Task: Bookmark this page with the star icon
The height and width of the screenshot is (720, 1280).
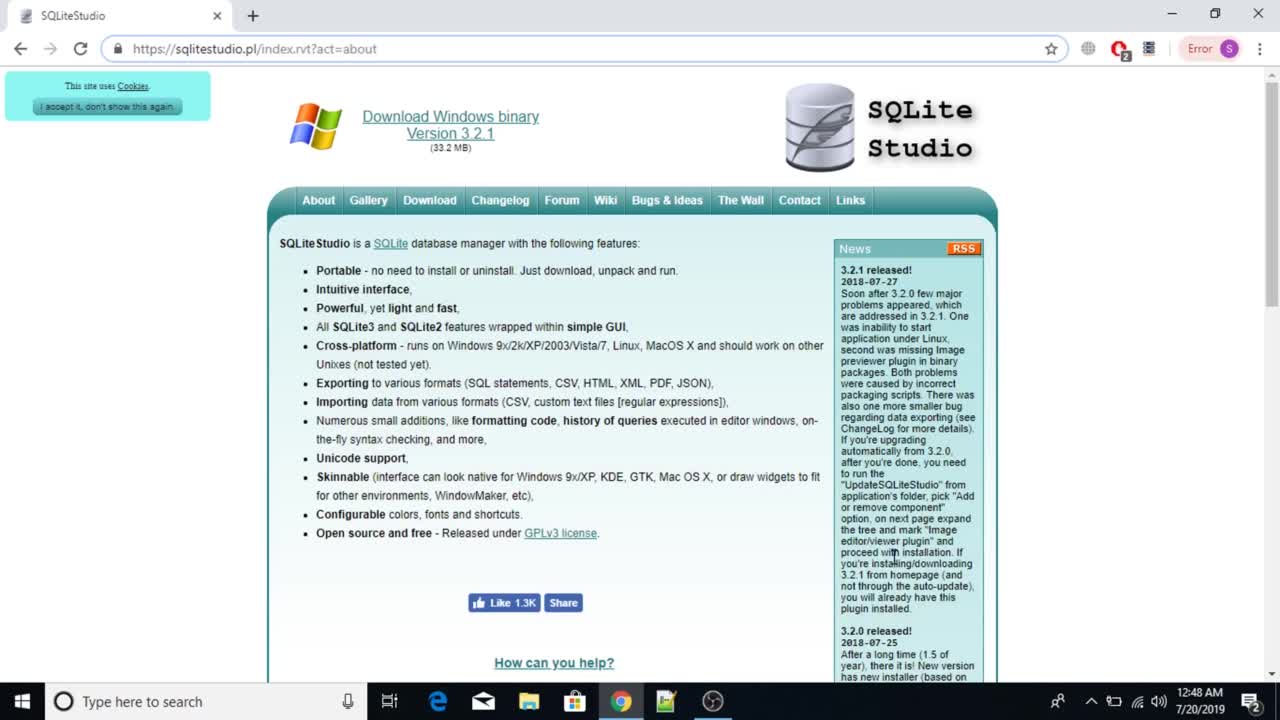Action: pyautogui.click(x=1051, y=48)
